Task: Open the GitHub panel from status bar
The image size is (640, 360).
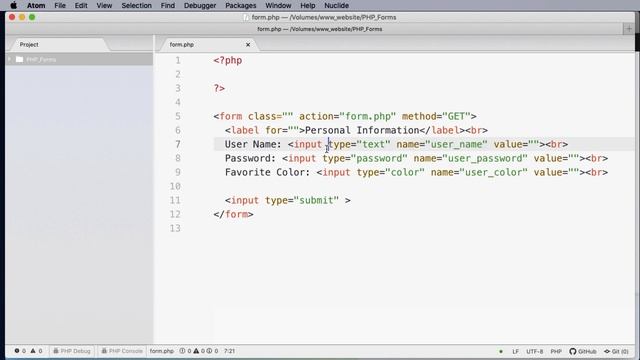Action: click(x=583, y=351)
